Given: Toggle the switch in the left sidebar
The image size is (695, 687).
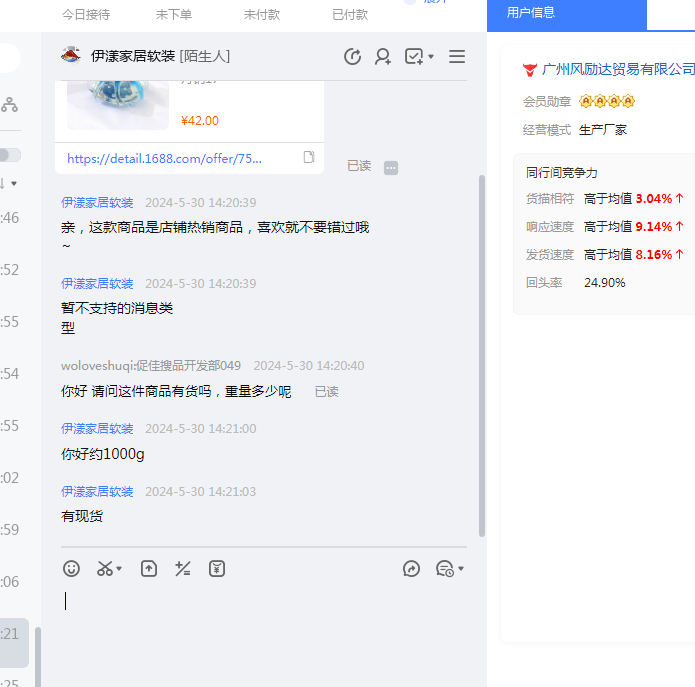Looking at the screenshot, I should (10, 155).
